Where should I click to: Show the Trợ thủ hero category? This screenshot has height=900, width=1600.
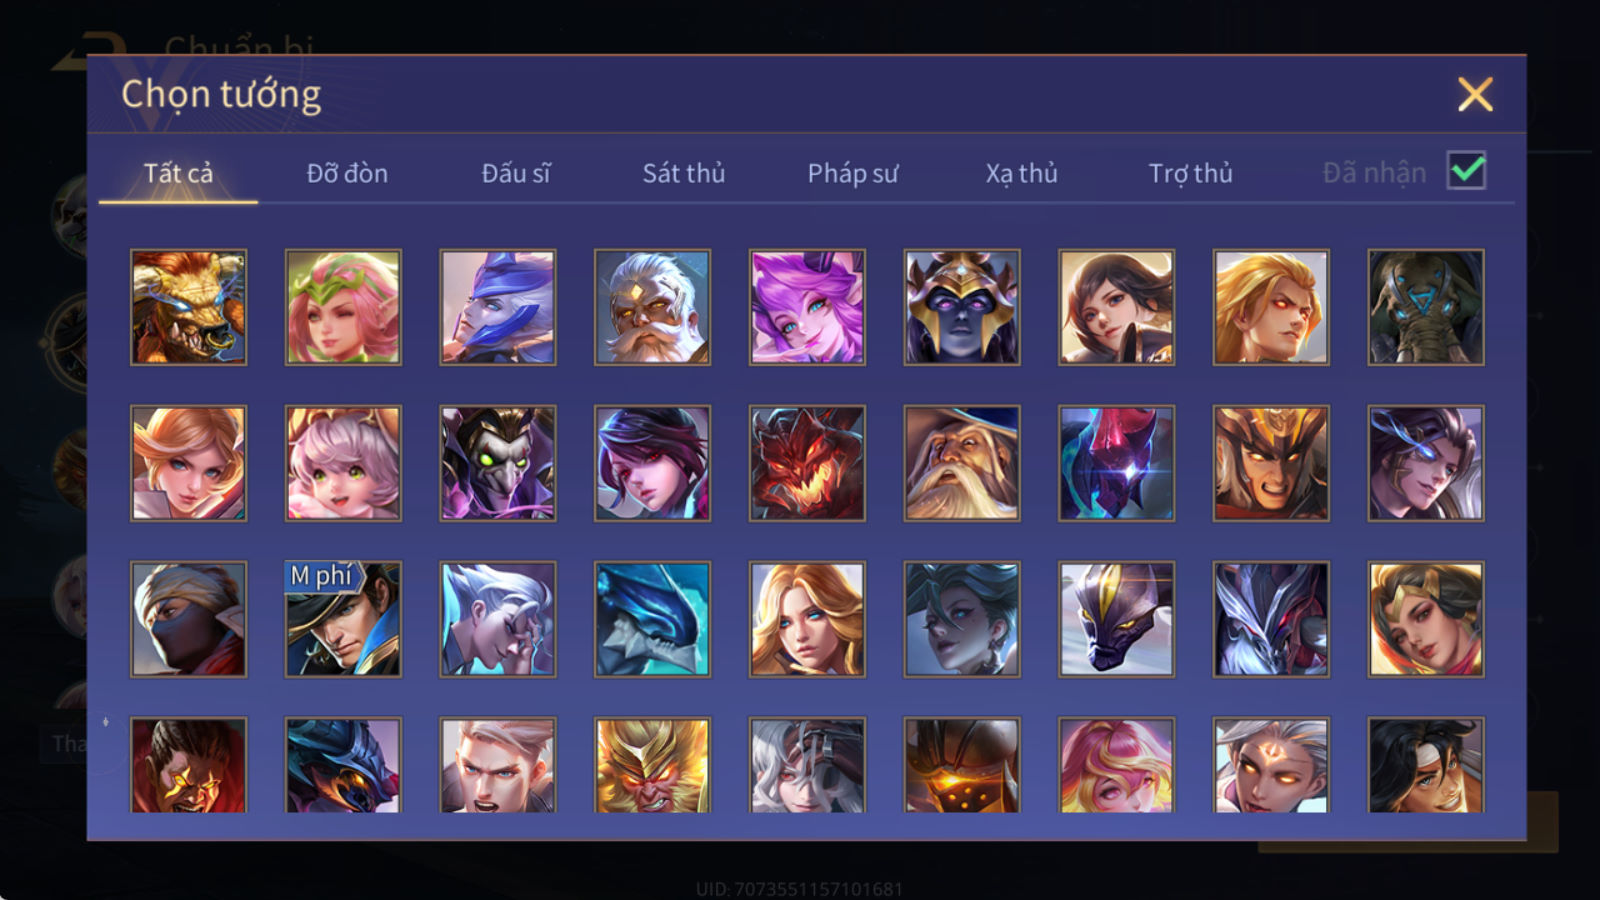[1190, 173]
